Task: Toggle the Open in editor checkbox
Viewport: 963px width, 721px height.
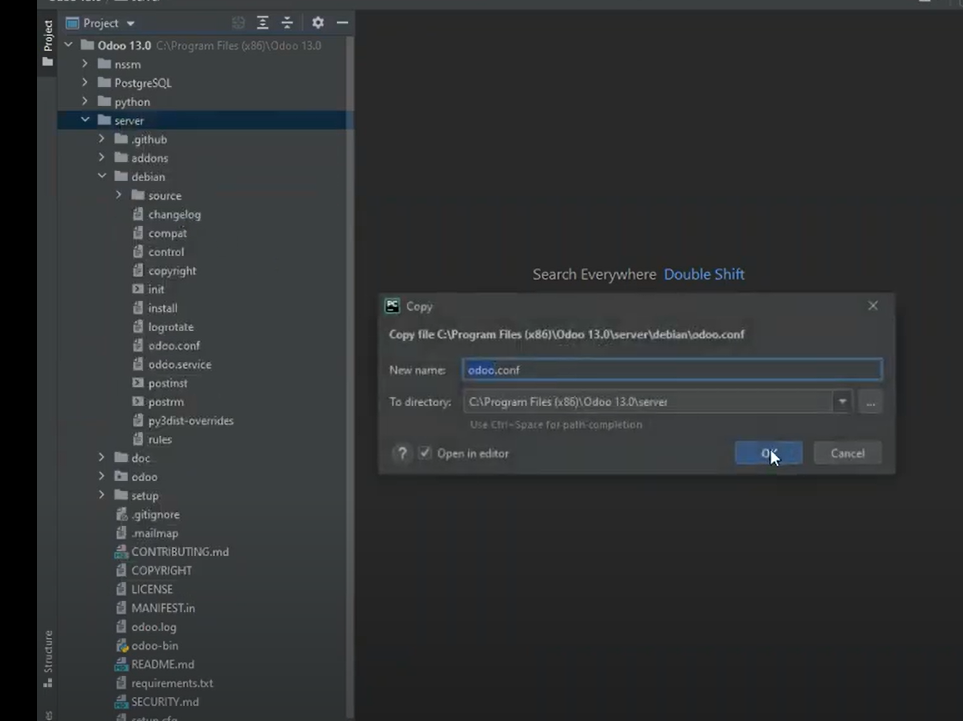Action: pos(425,453)
